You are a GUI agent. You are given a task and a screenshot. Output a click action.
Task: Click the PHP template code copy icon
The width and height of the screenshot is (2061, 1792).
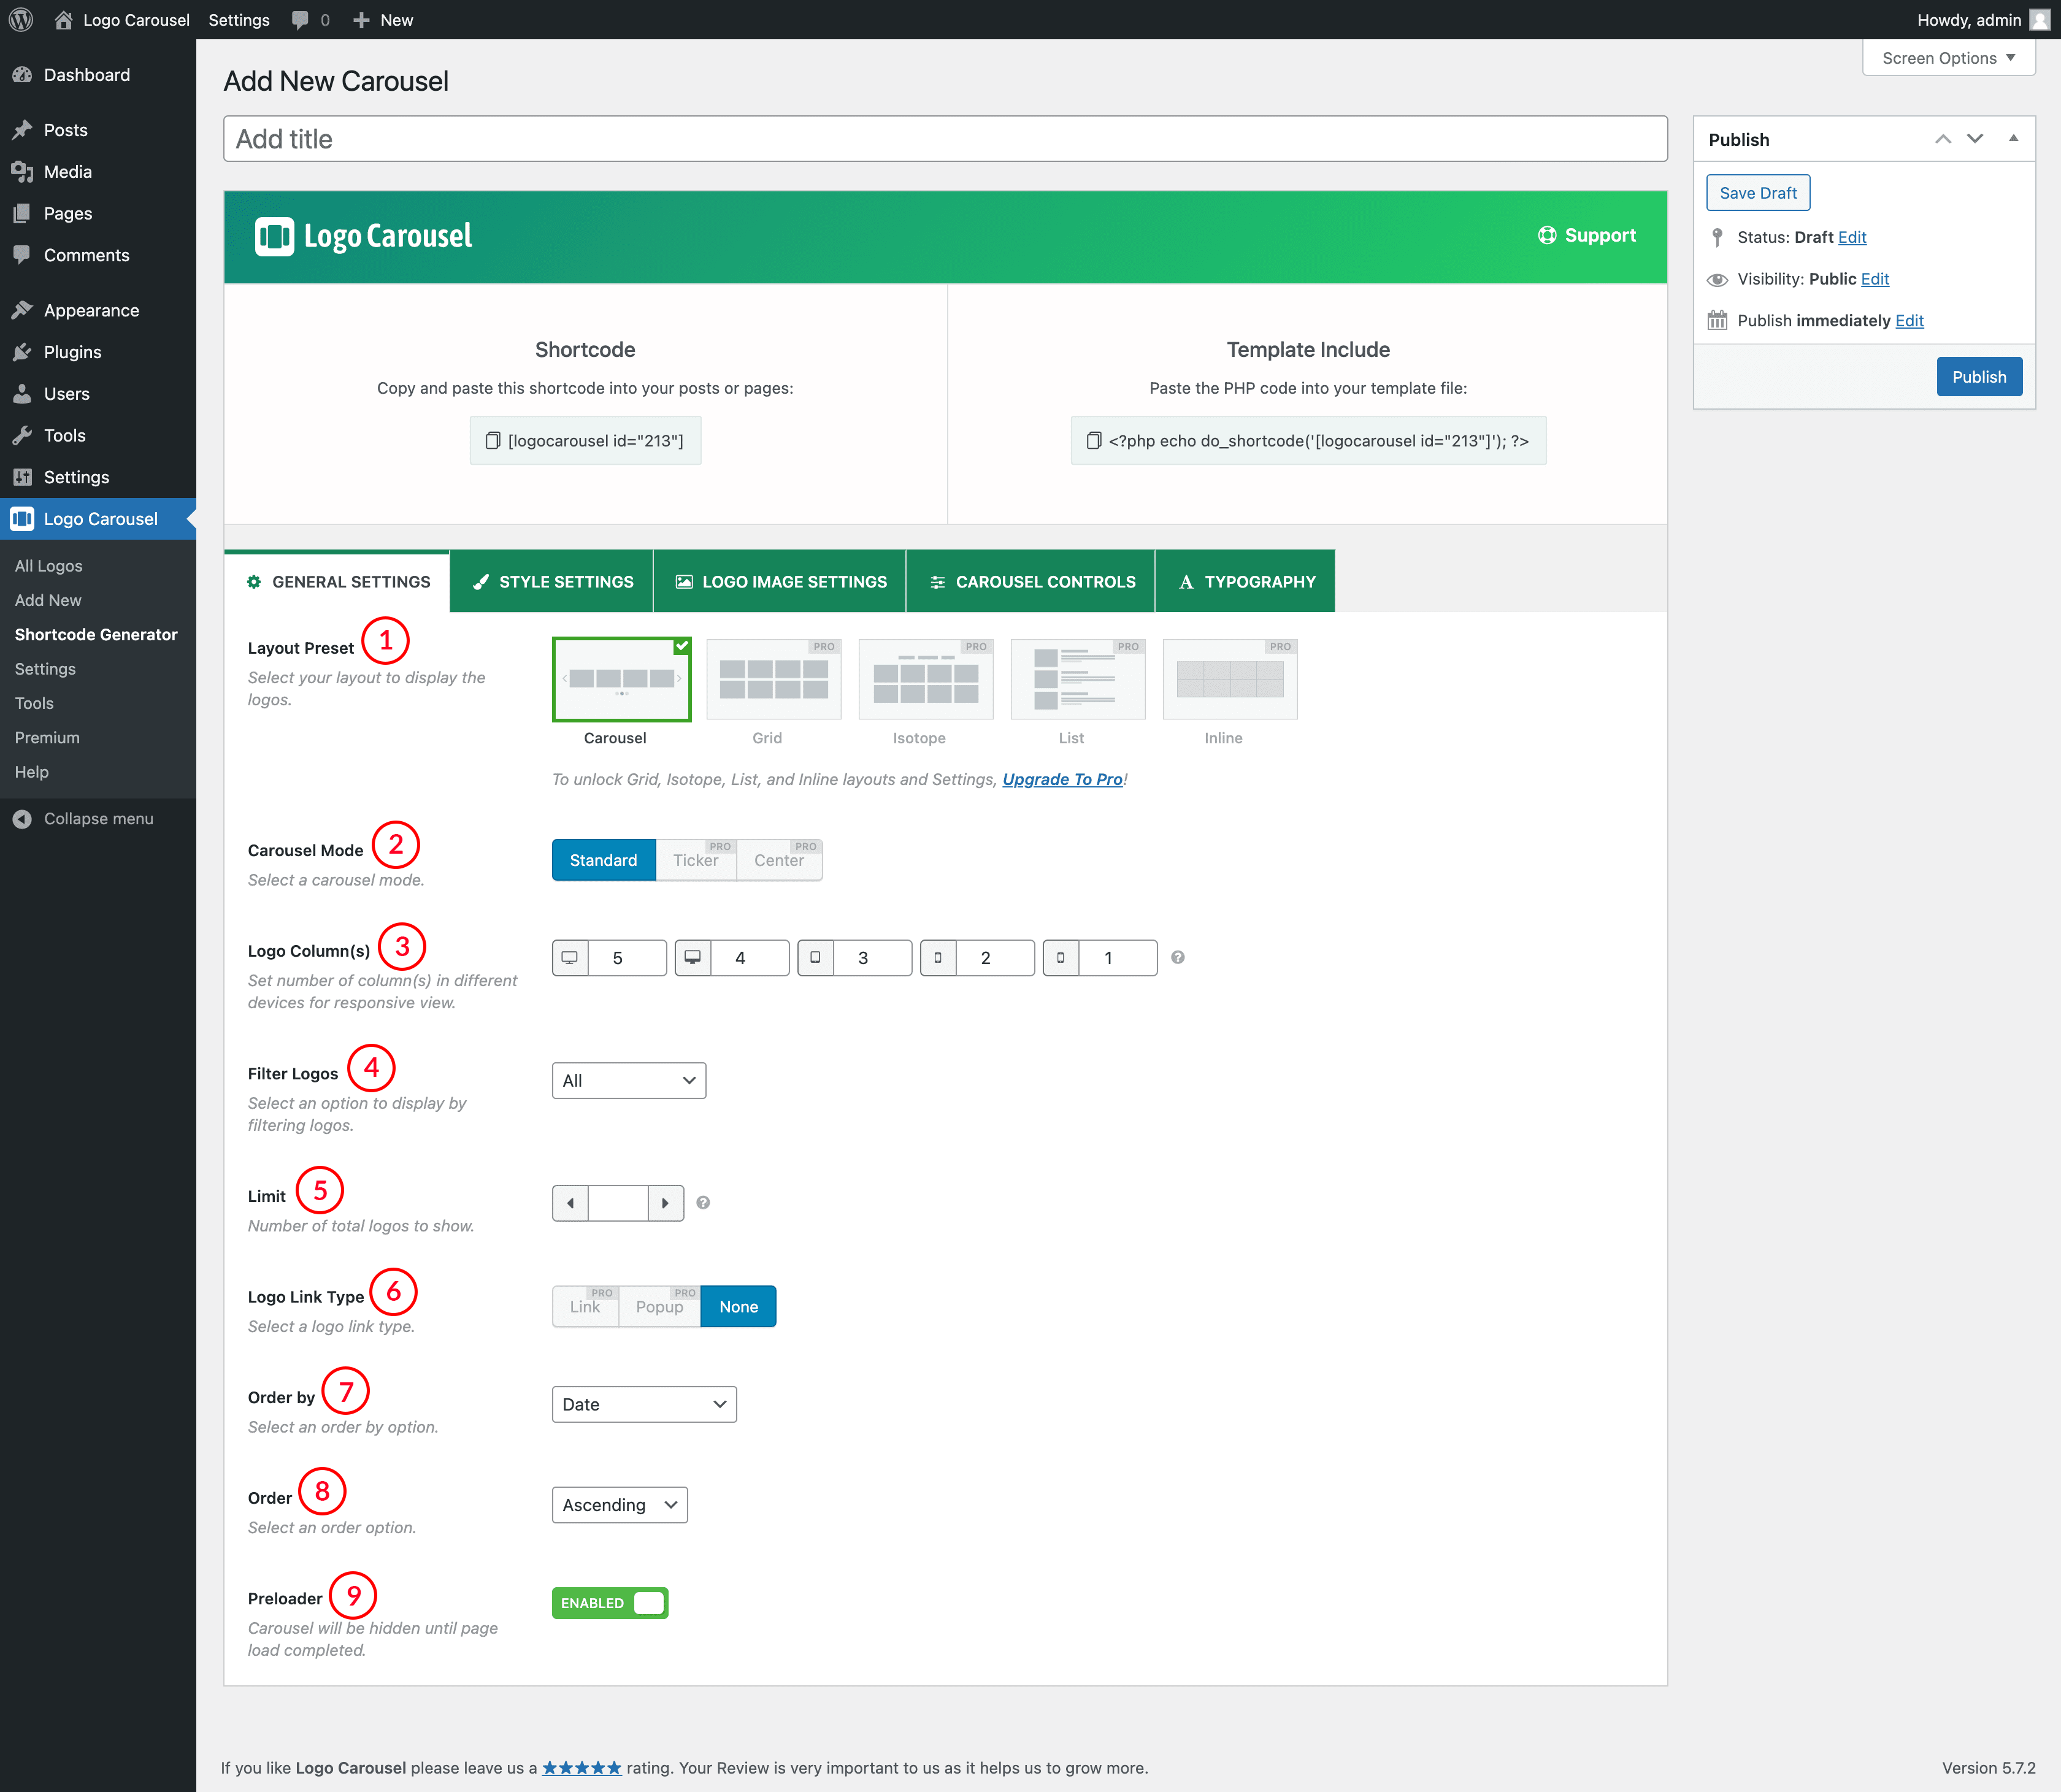pos(1093,441)
